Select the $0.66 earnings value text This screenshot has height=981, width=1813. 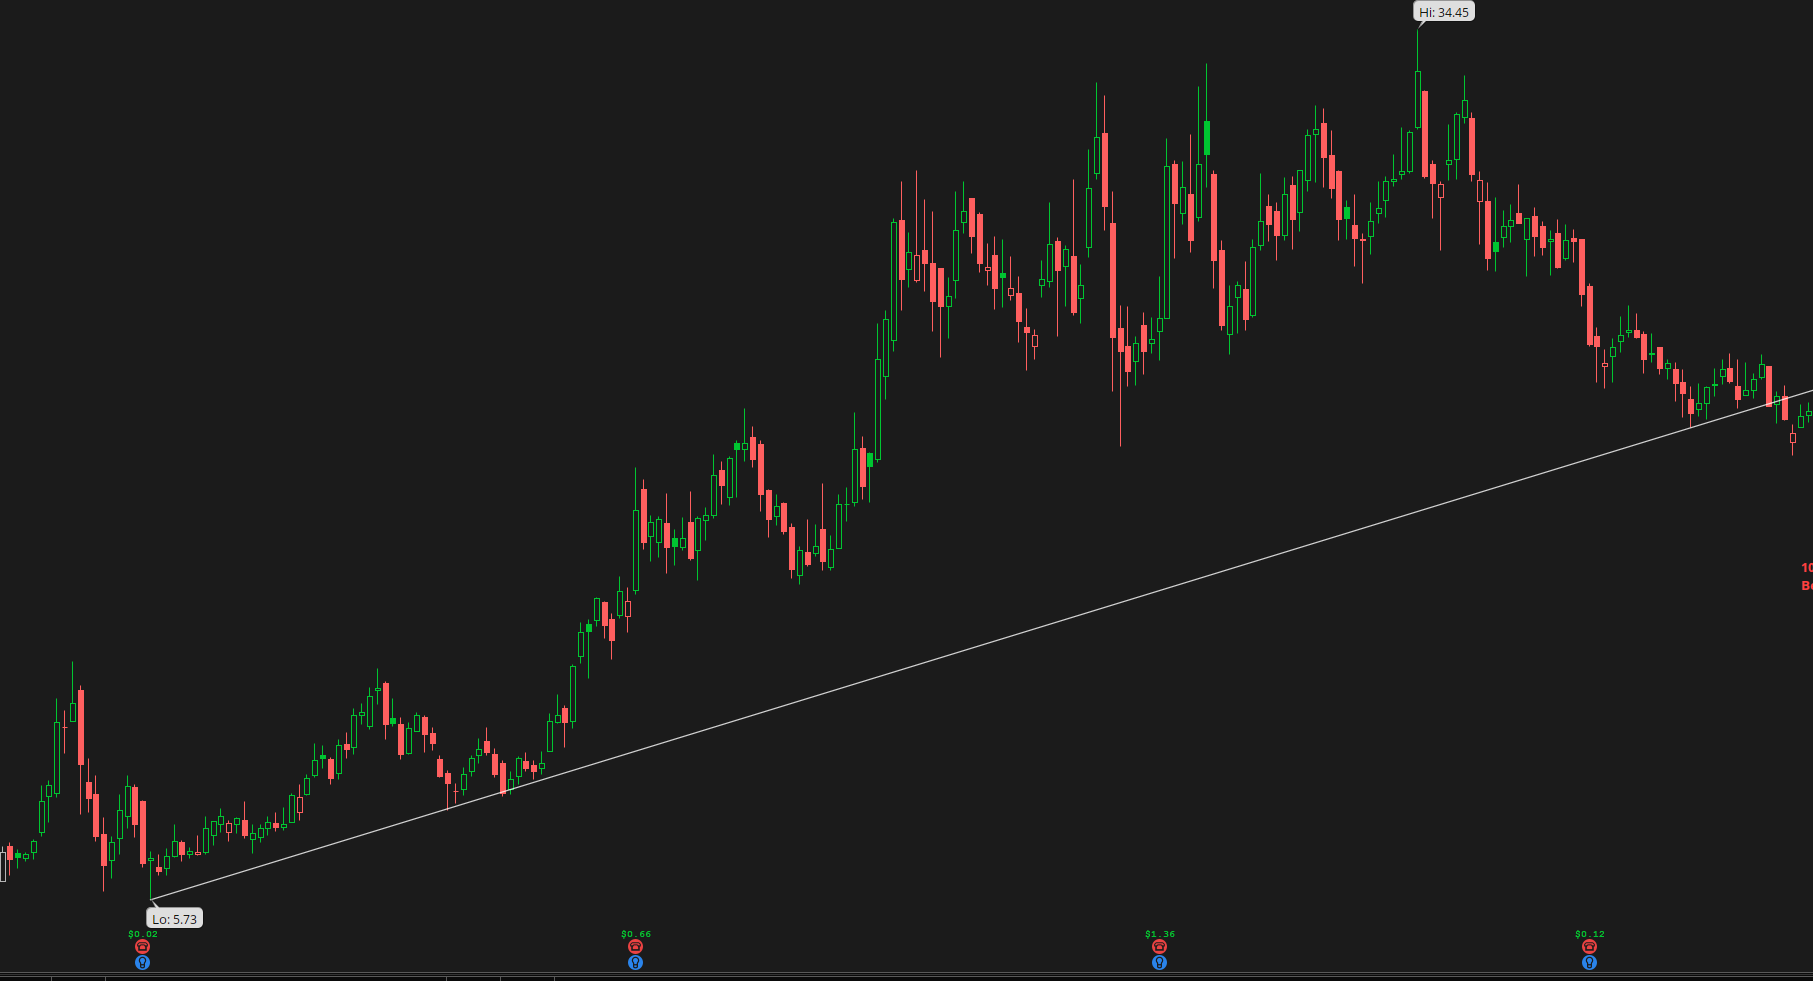(x=636, y=934)
